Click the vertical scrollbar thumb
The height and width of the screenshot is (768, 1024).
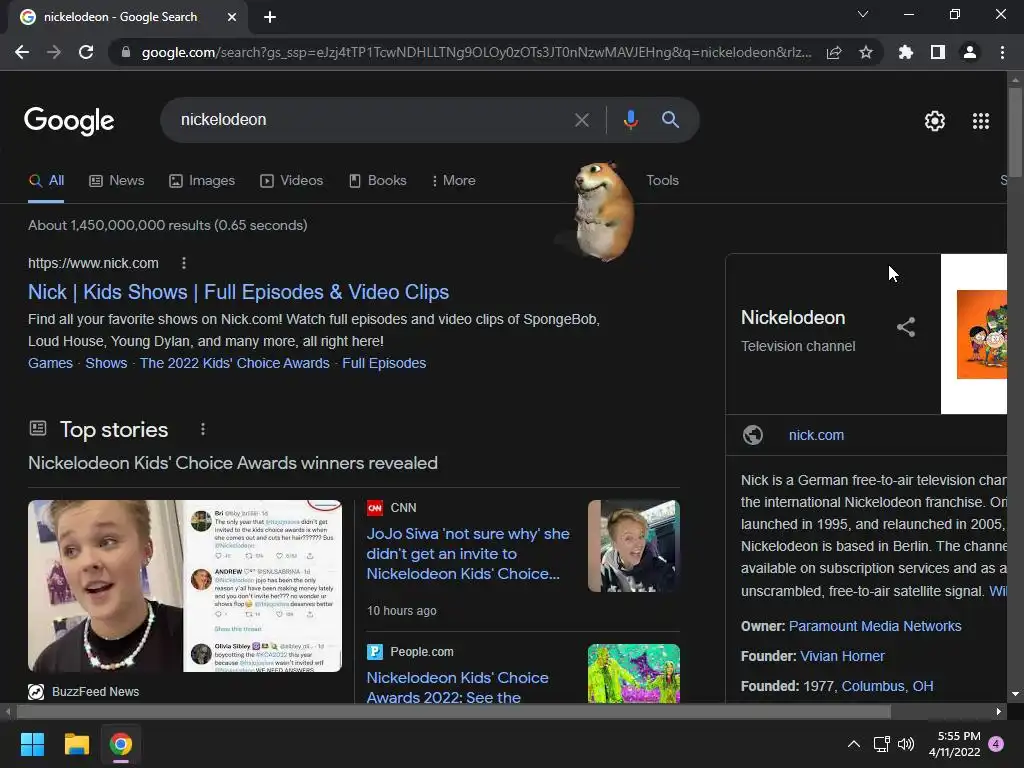tap(1015, 131)
